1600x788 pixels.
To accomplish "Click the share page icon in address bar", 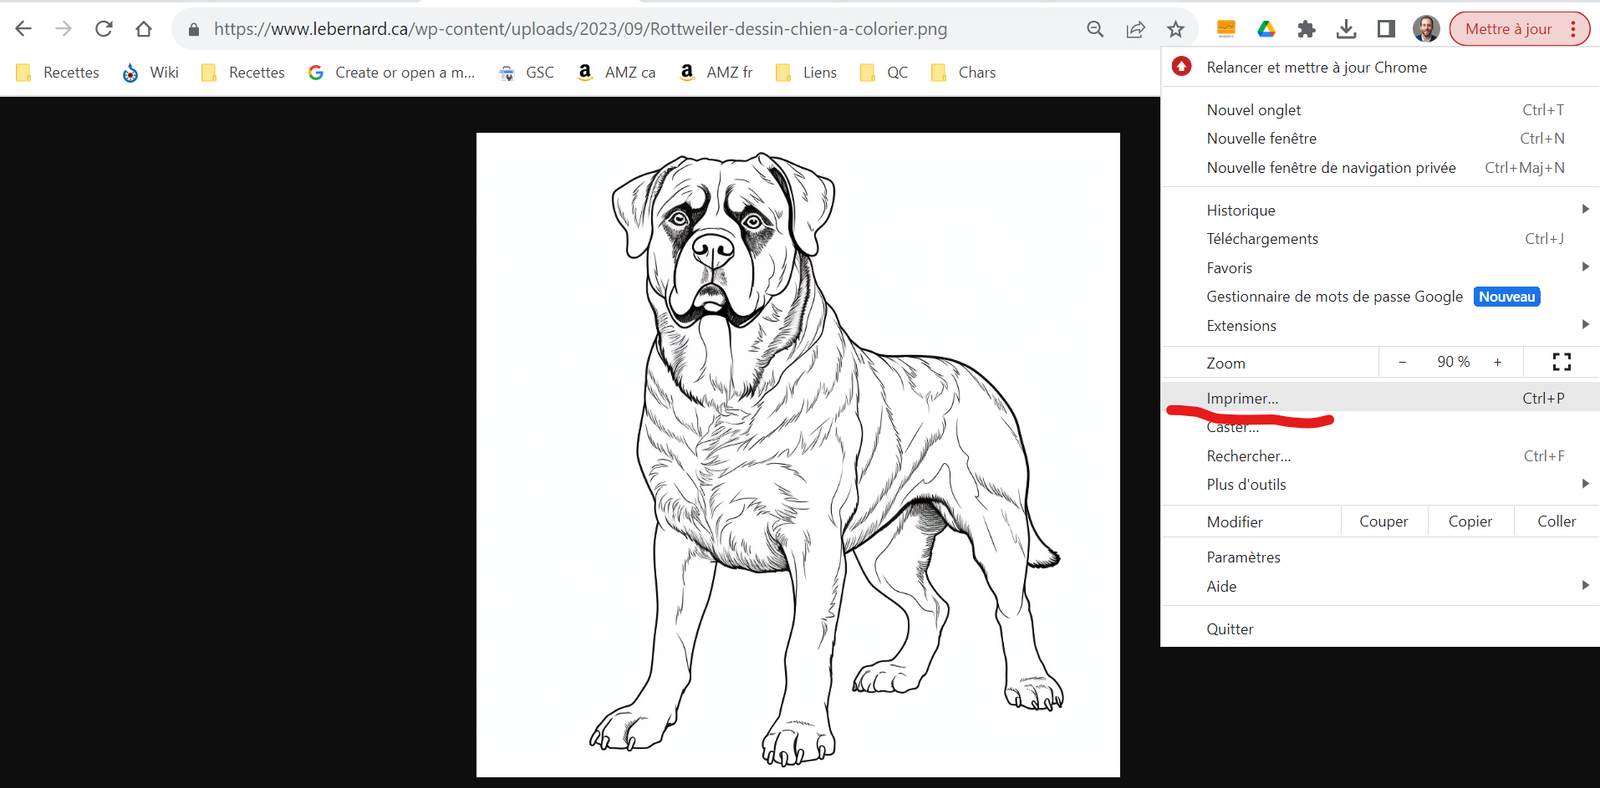I will (x=1135, y=29).
